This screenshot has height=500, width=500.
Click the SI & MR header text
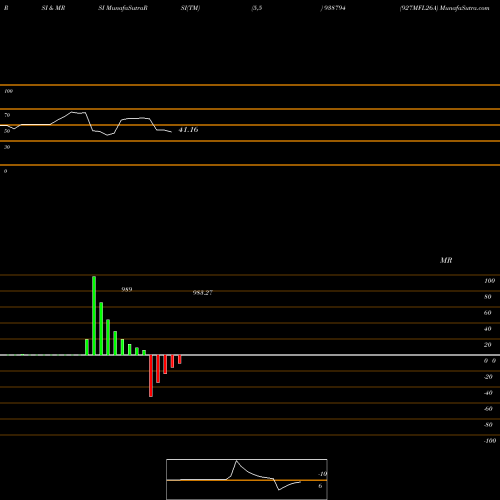coord(53,8)
